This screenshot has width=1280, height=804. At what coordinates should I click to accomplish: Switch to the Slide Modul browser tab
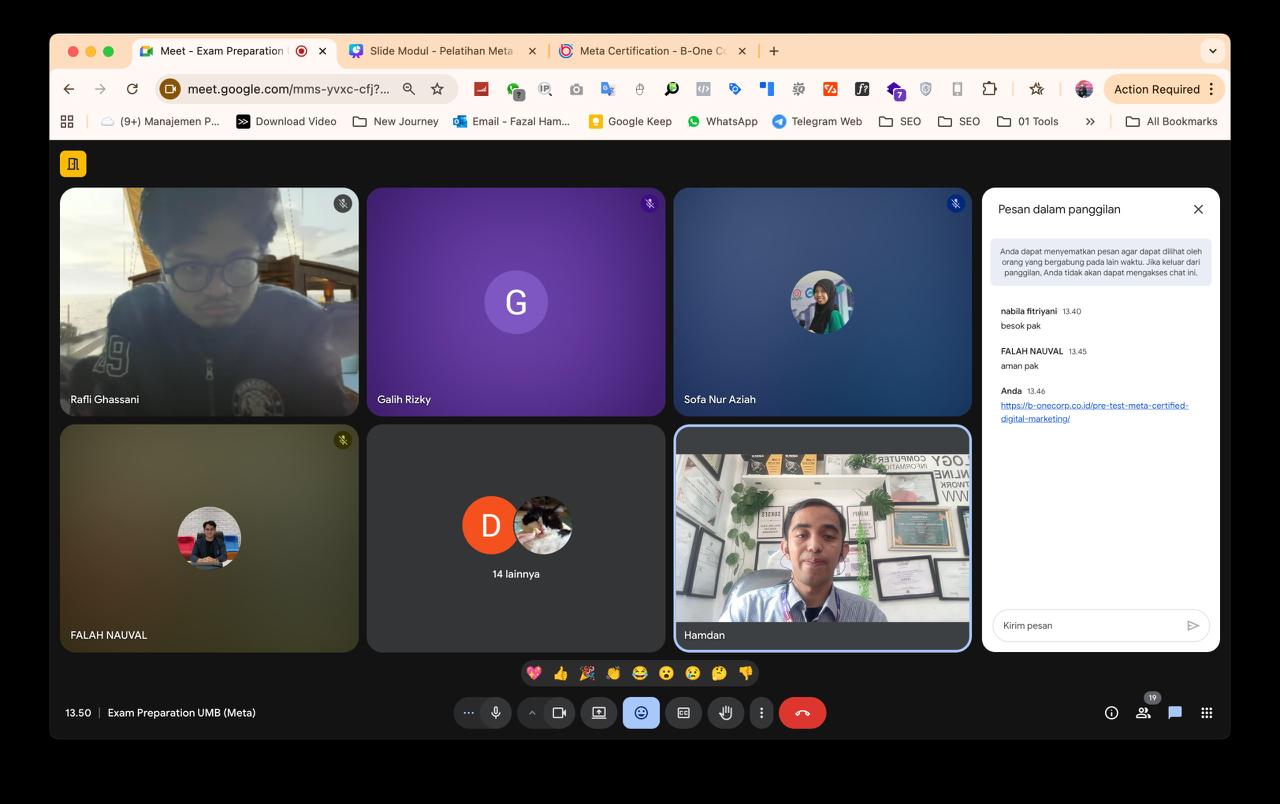pyautogui.click(x=440, y=51)
